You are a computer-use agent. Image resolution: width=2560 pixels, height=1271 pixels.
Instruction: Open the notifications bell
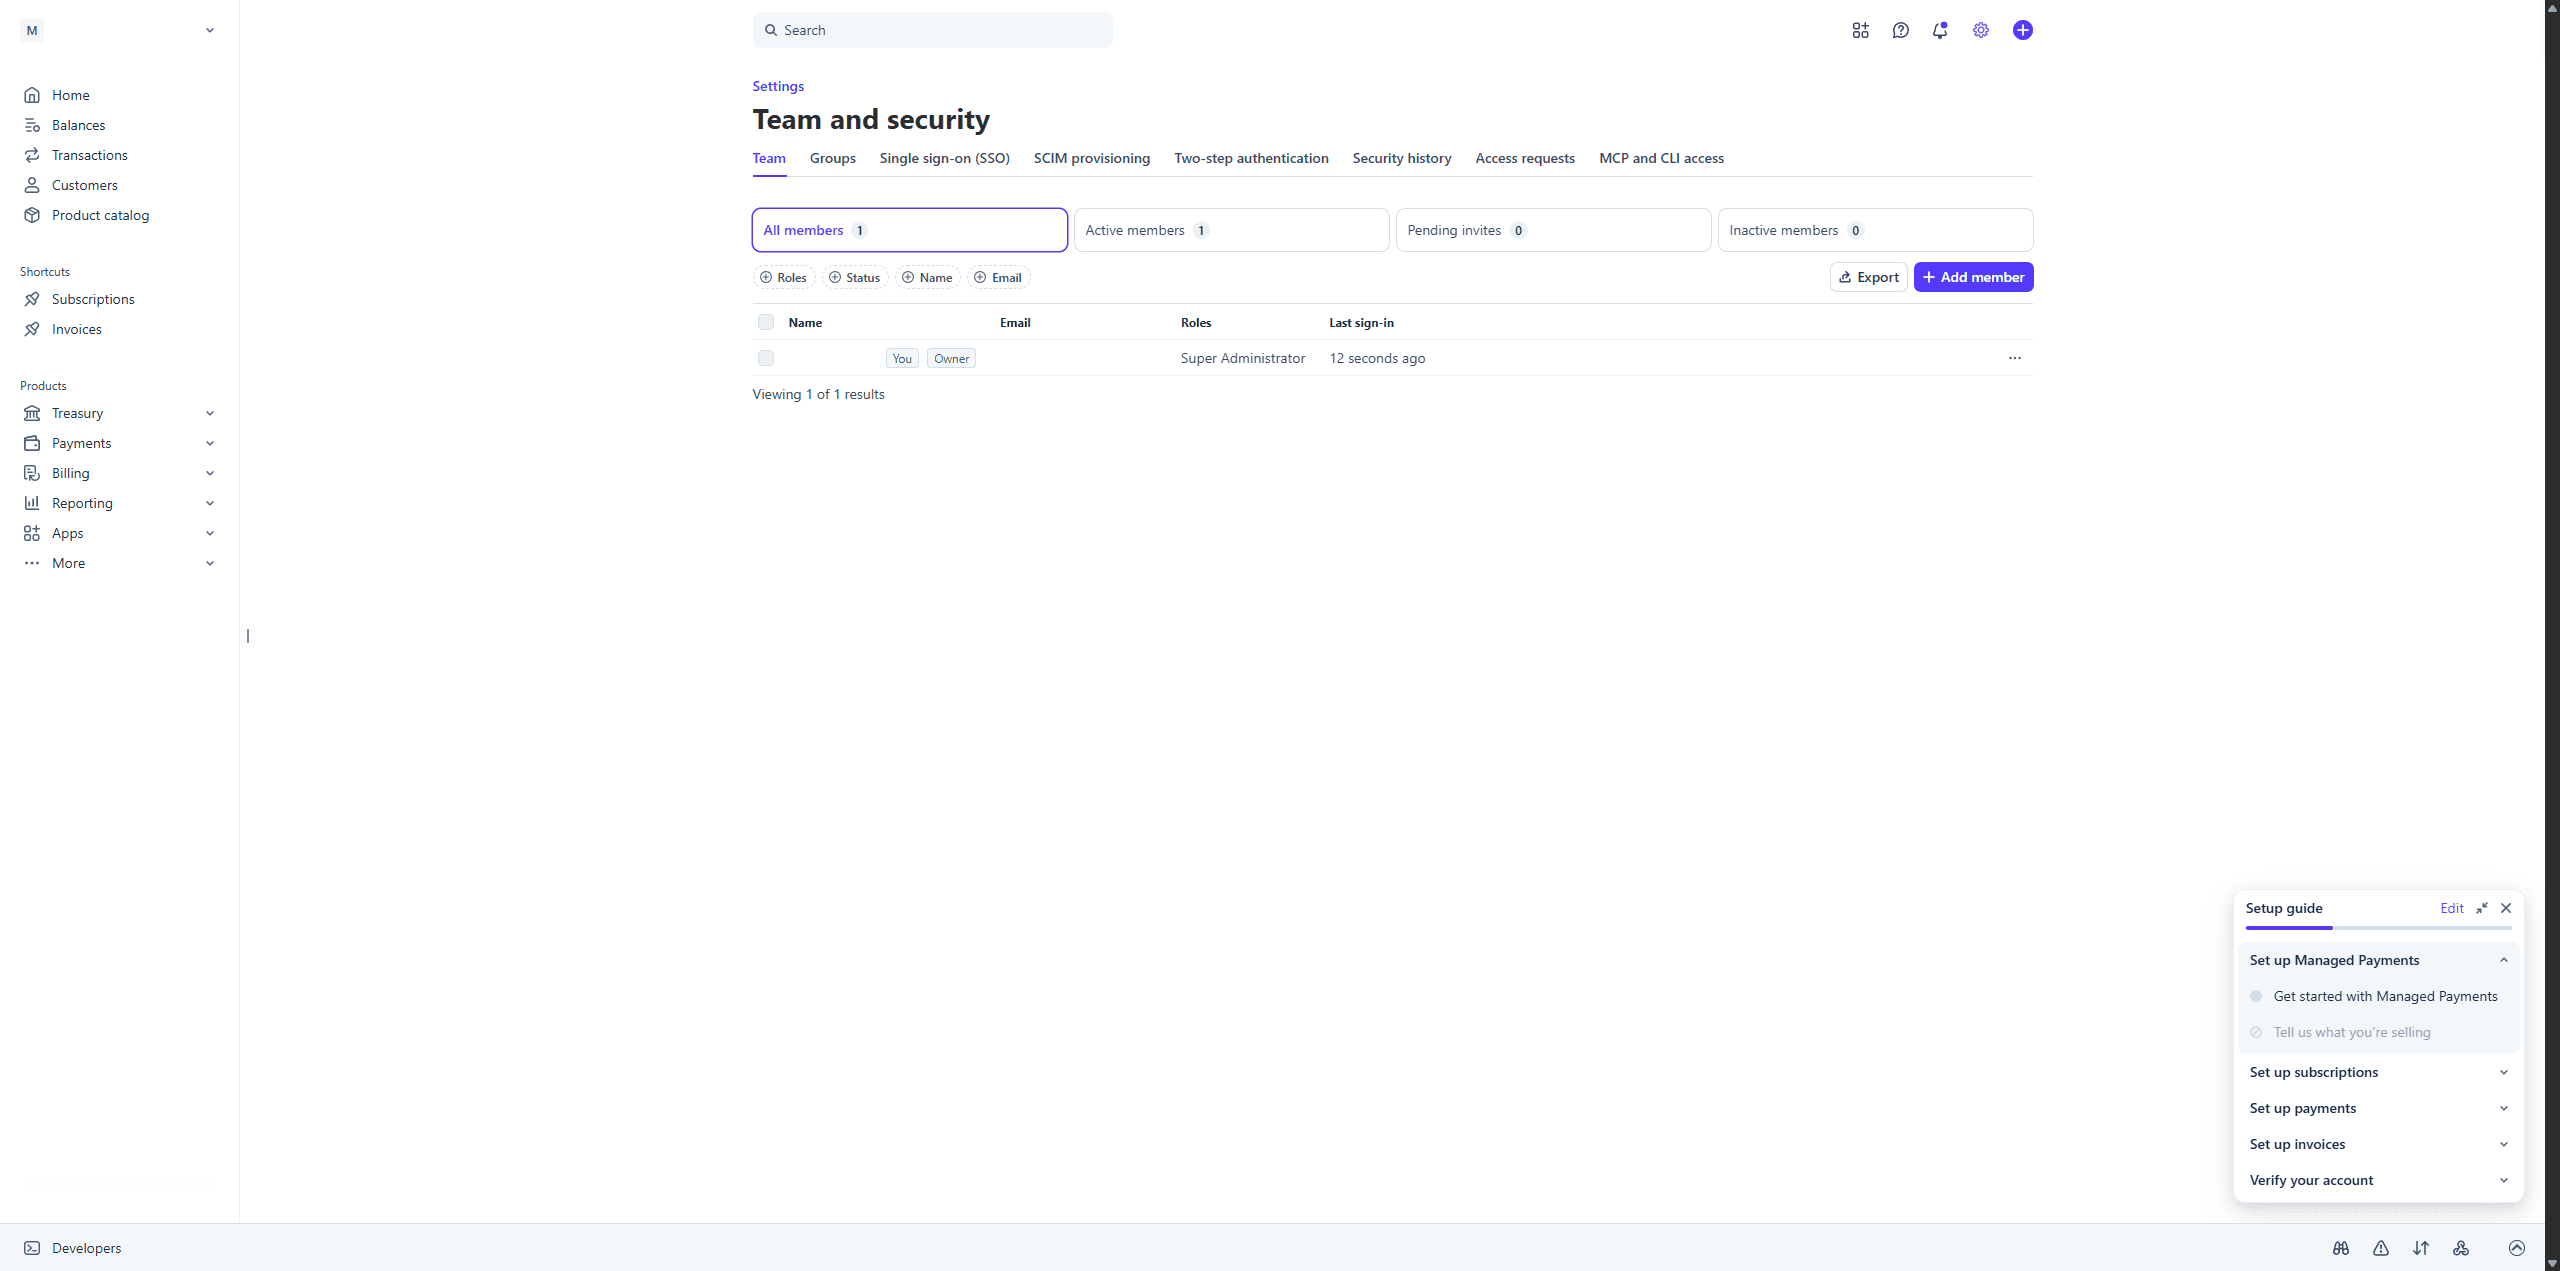[1940, 30]
